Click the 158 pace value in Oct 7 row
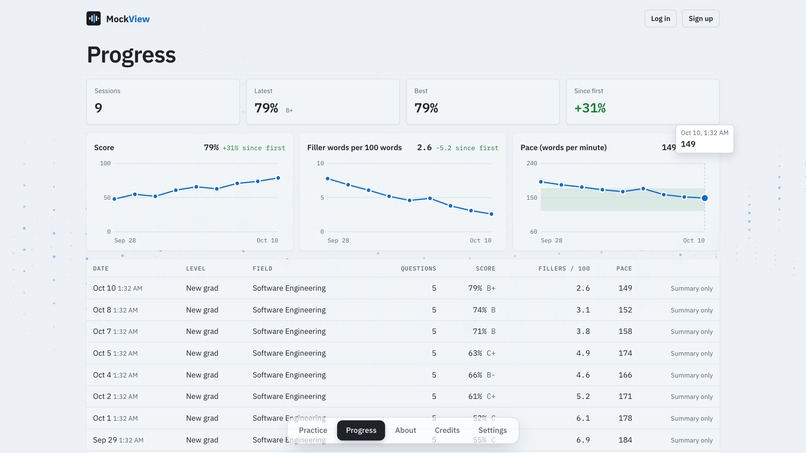The width and height of the screenshot is (806, 453). pos(625,332)
